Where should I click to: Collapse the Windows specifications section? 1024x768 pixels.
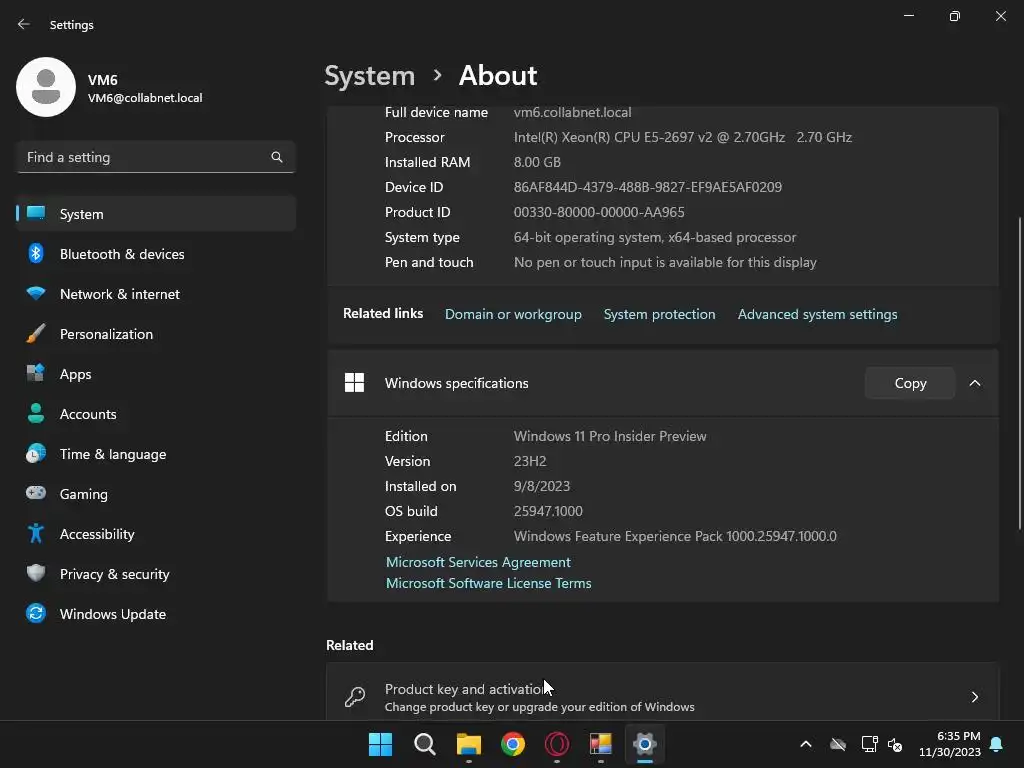(974, 383)
